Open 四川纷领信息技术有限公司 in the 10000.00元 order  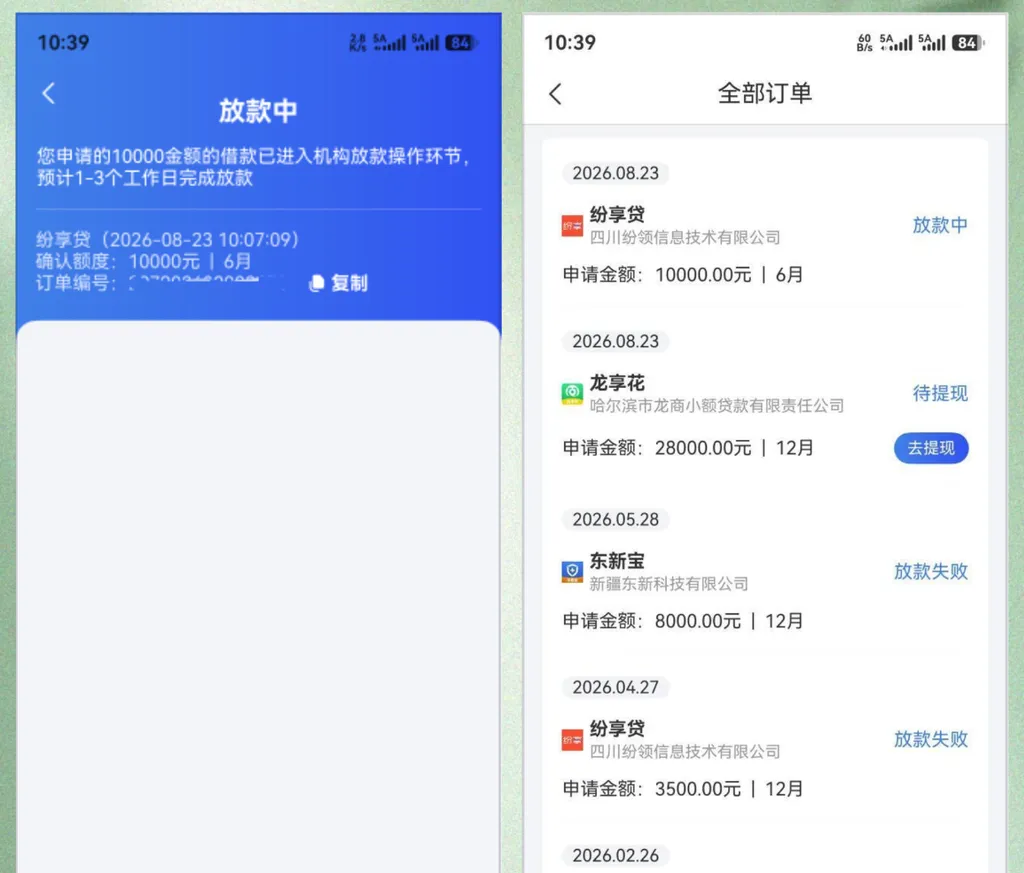685,238
